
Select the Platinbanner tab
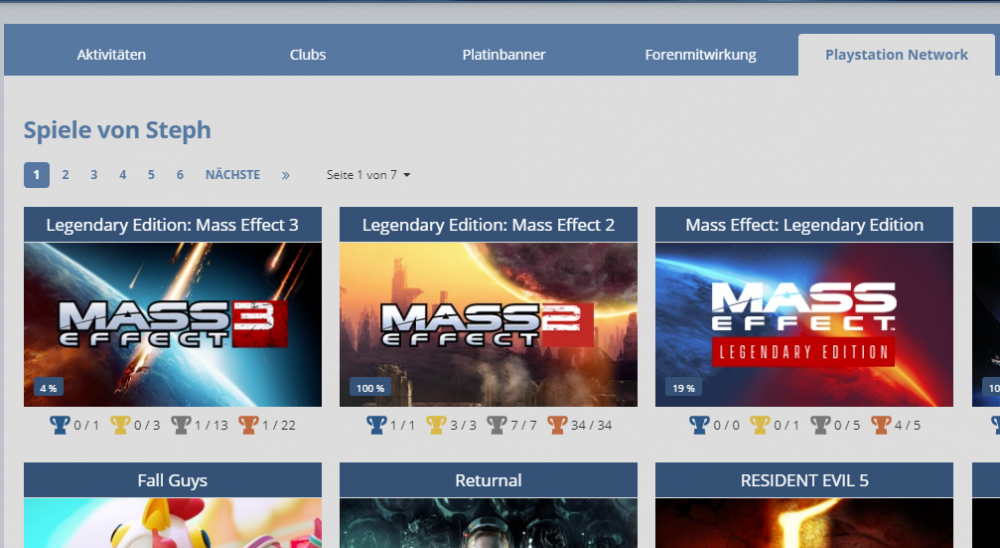(x=504, y=55)
